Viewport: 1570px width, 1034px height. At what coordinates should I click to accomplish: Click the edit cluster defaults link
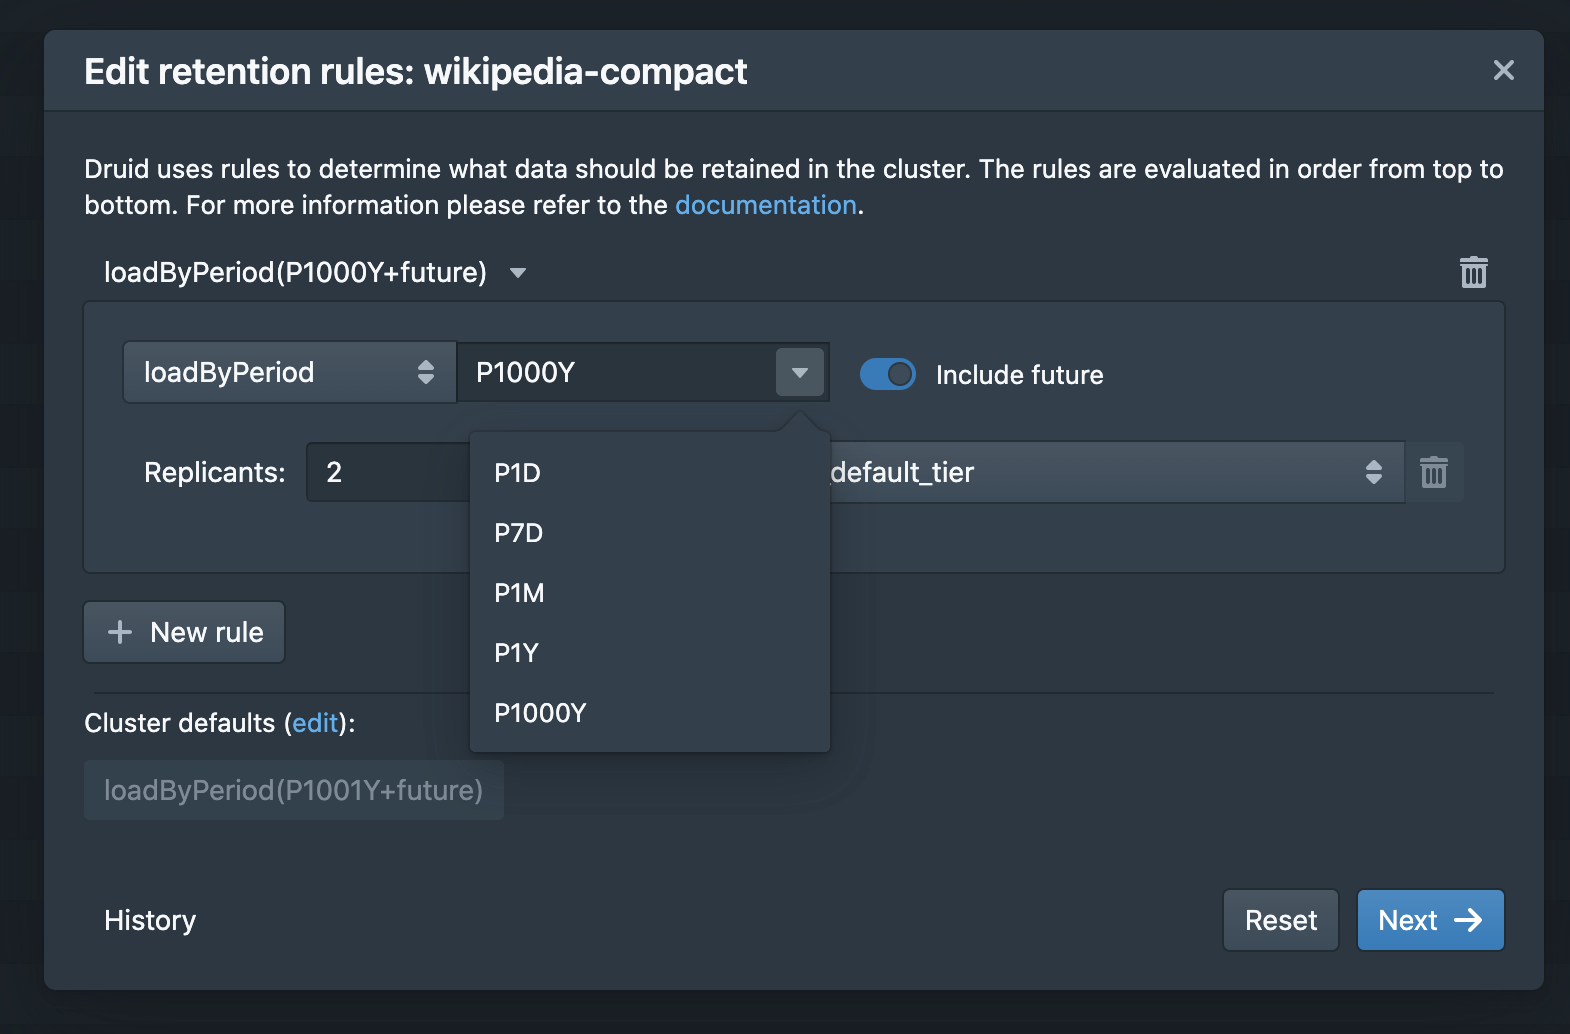click(x=315, y=723)
